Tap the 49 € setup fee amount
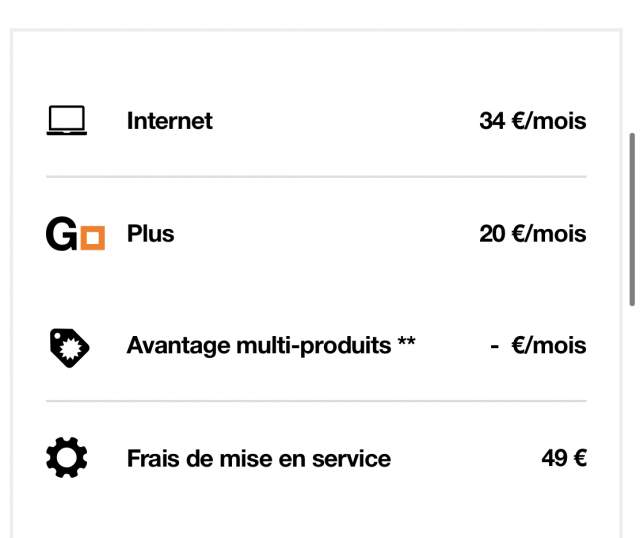The image size is (640, 538). (564, 459)
